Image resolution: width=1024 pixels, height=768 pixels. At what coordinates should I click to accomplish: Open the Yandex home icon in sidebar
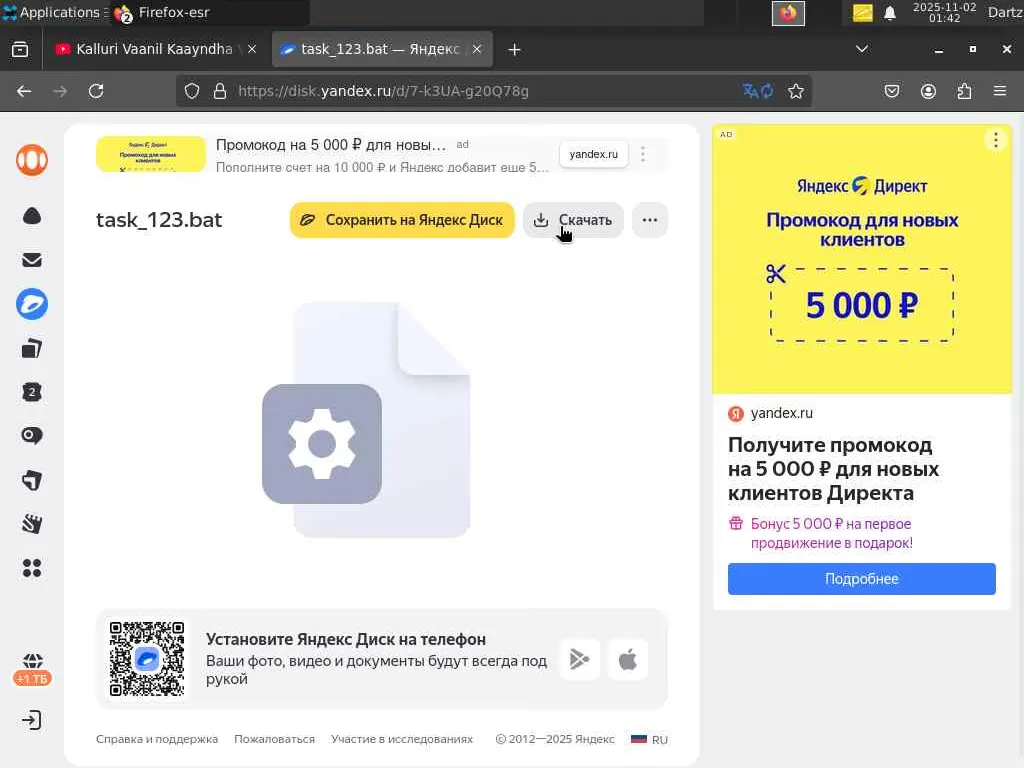click(32, 160)
